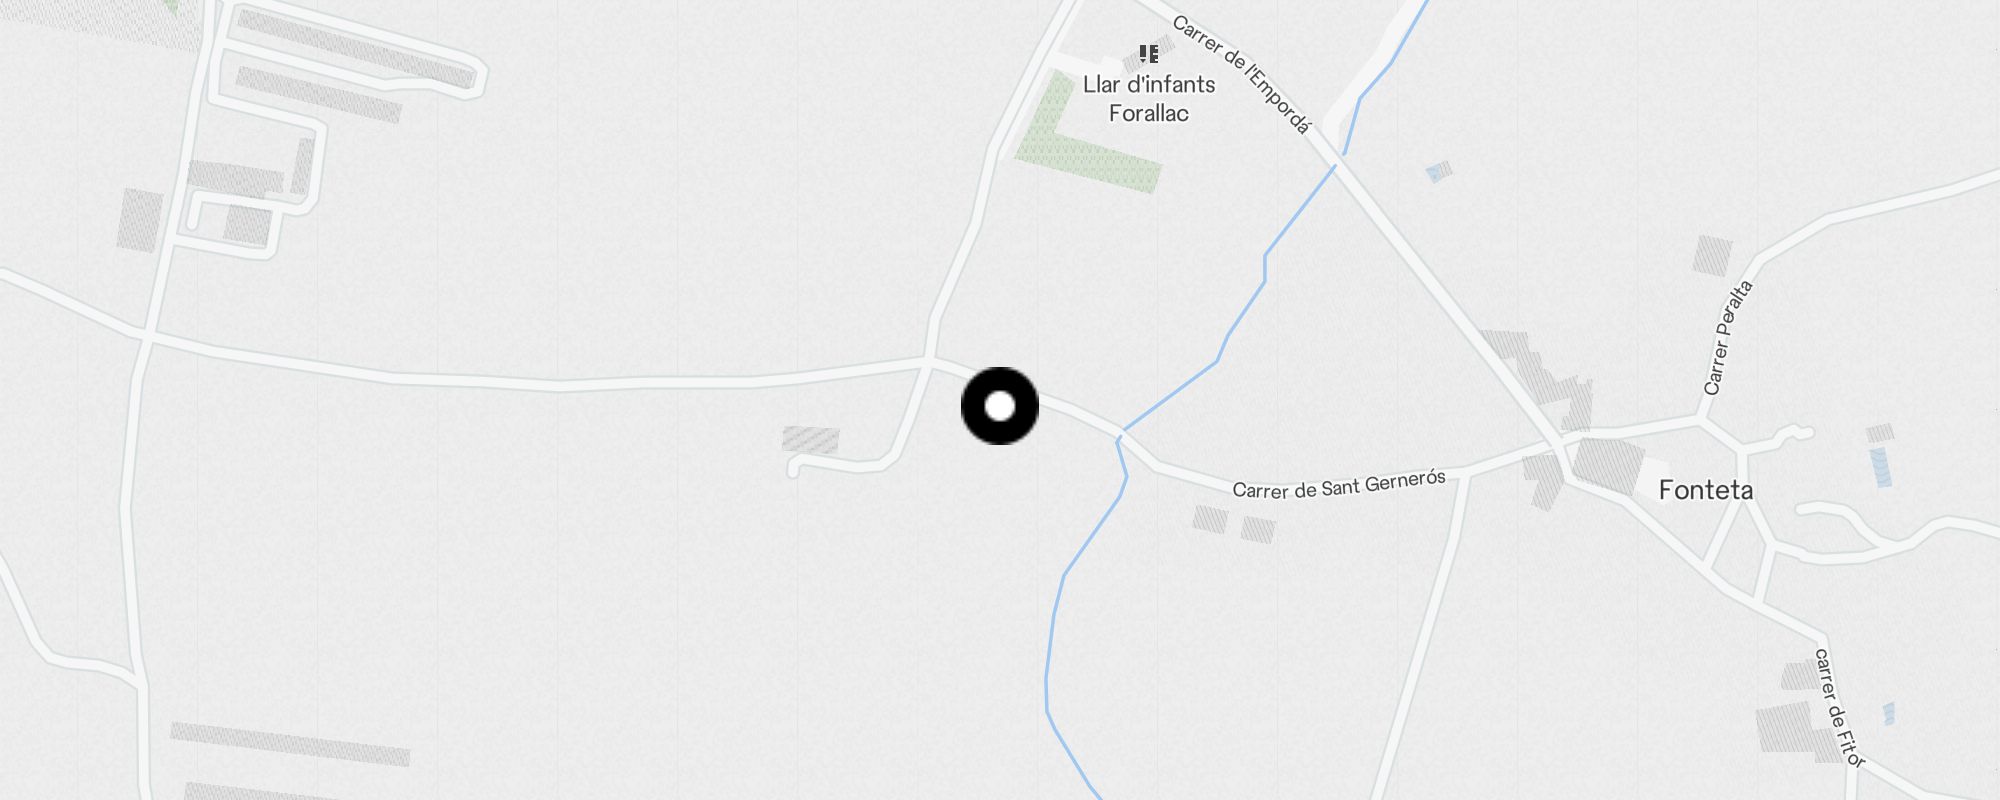Select the small blue pool beside carrer de Fitor
The height and width of the screenshot is (800, 2000).
pos(1889,713)
